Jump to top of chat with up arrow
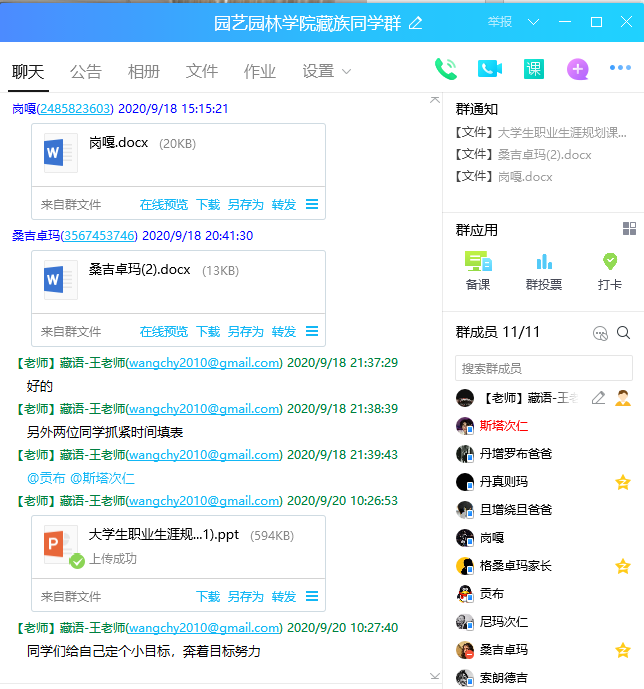The height and width of the screenshot is (689, 644). (x=434, y=100)
